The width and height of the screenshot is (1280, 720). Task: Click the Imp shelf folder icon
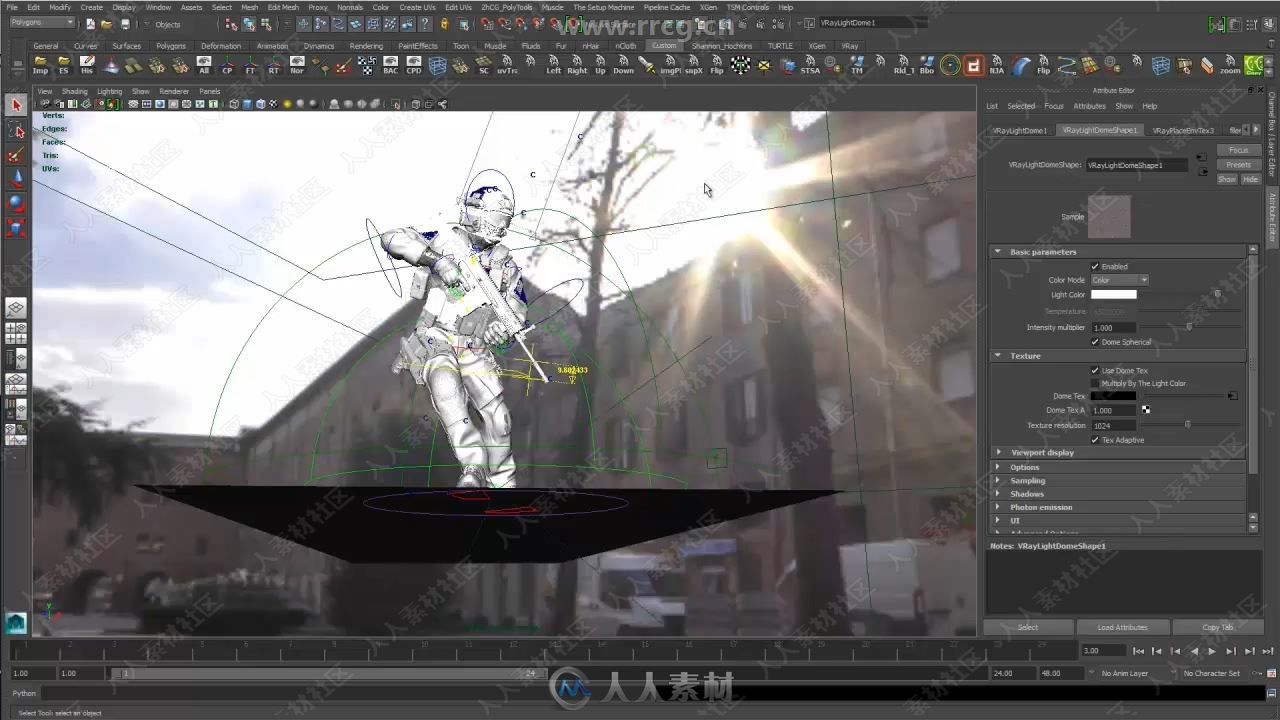click(40, 65)
